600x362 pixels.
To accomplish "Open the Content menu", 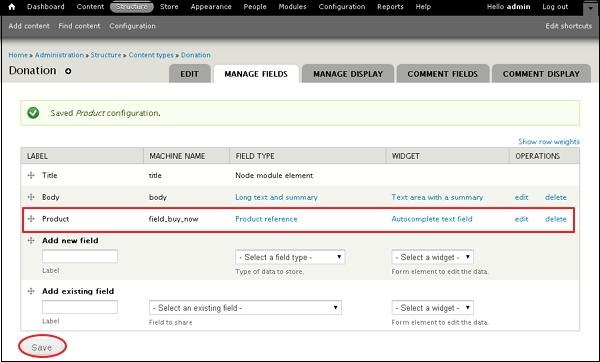I will 90,7.
